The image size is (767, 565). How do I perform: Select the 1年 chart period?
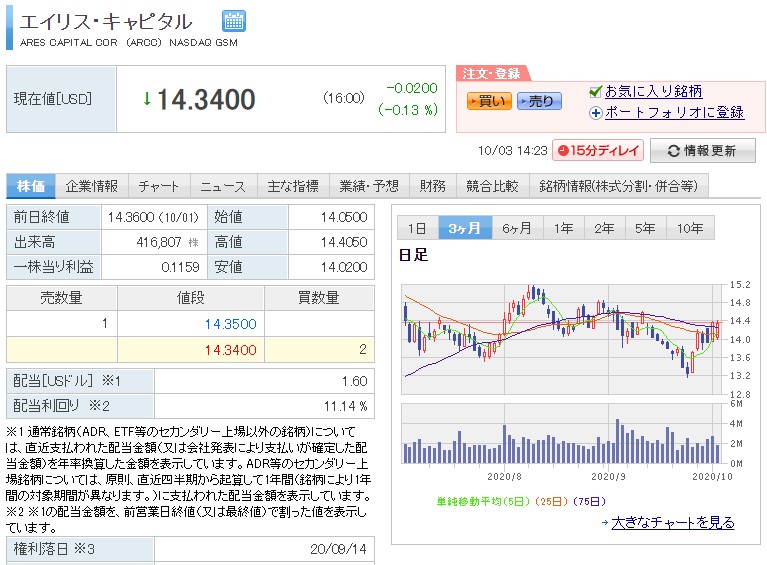(564, 228)
